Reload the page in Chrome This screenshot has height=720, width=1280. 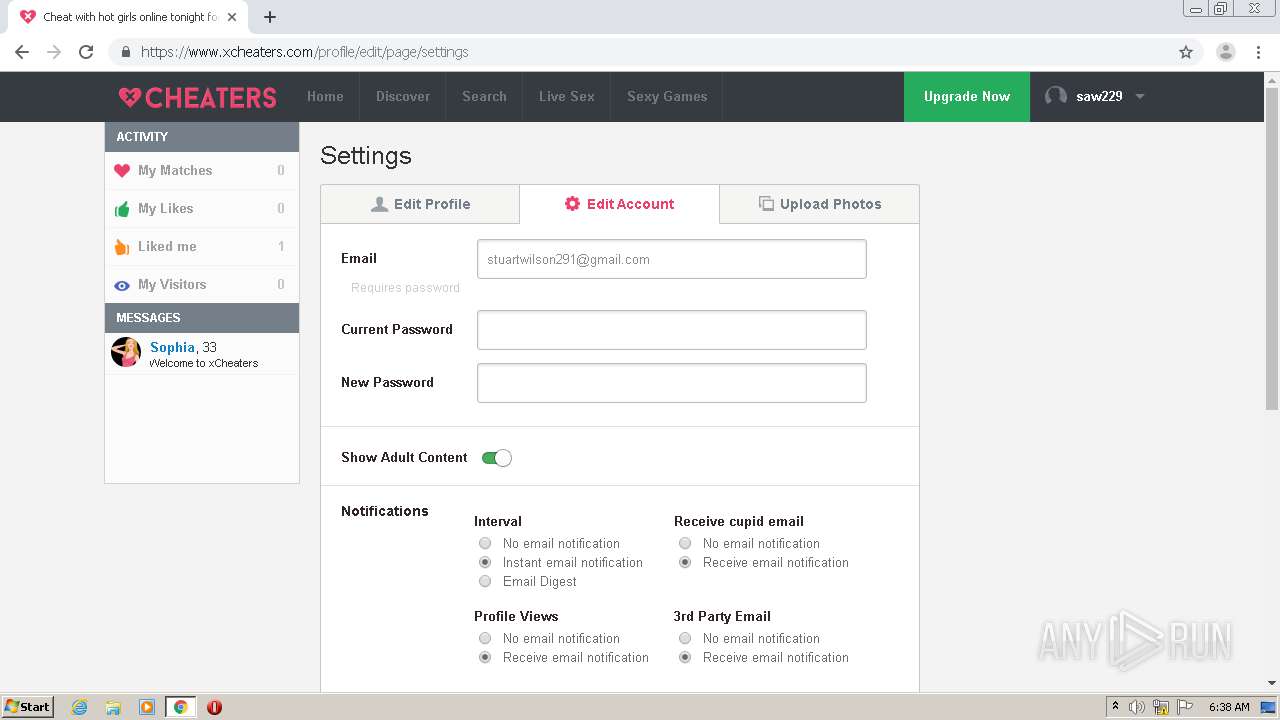tap(86, 52)
